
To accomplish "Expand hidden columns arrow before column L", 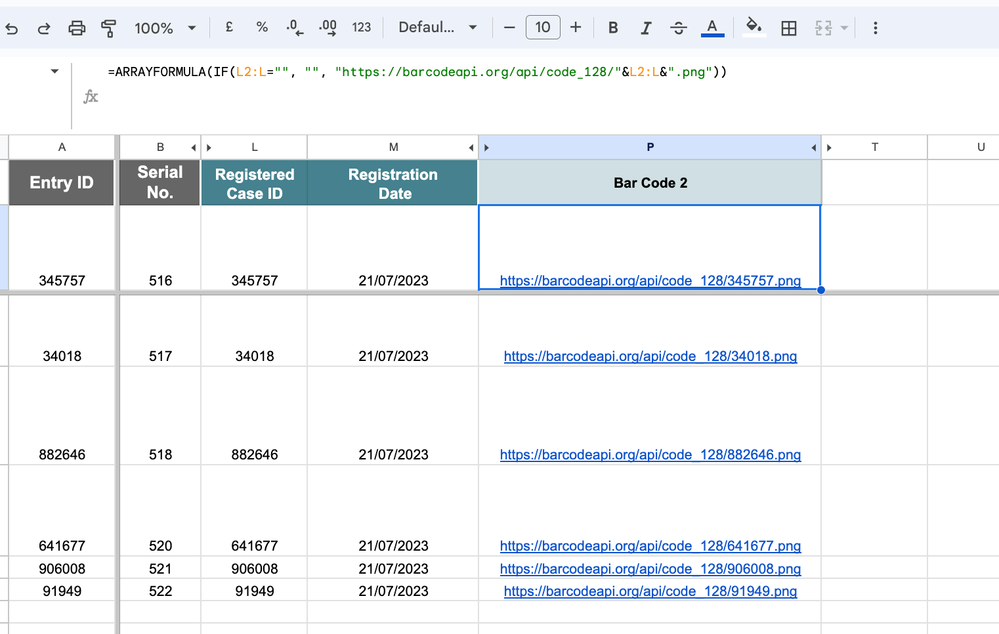I will click(x=209, y=148).
